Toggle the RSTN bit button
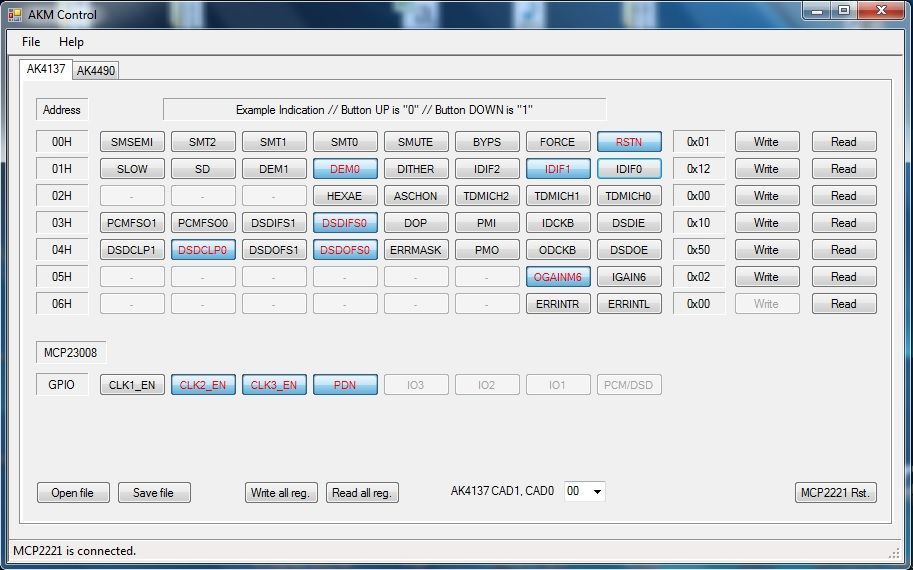 point(629,141)
